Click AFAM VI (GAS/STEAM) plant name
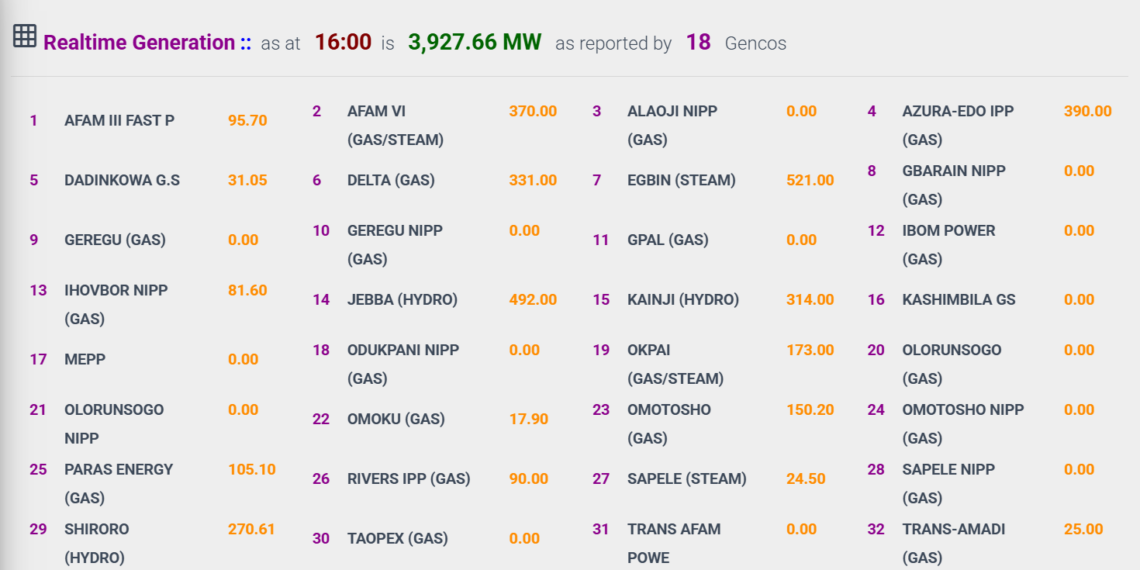This screenshot has height=570, width=1140. [x=396, y=126]
